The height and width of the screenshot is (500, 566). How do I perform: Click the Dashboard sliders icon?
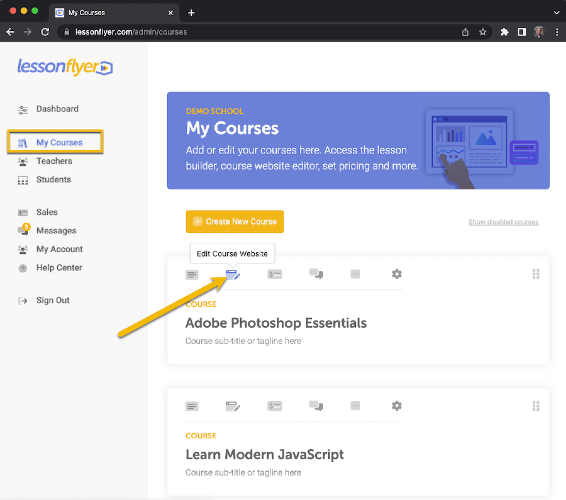23,110
